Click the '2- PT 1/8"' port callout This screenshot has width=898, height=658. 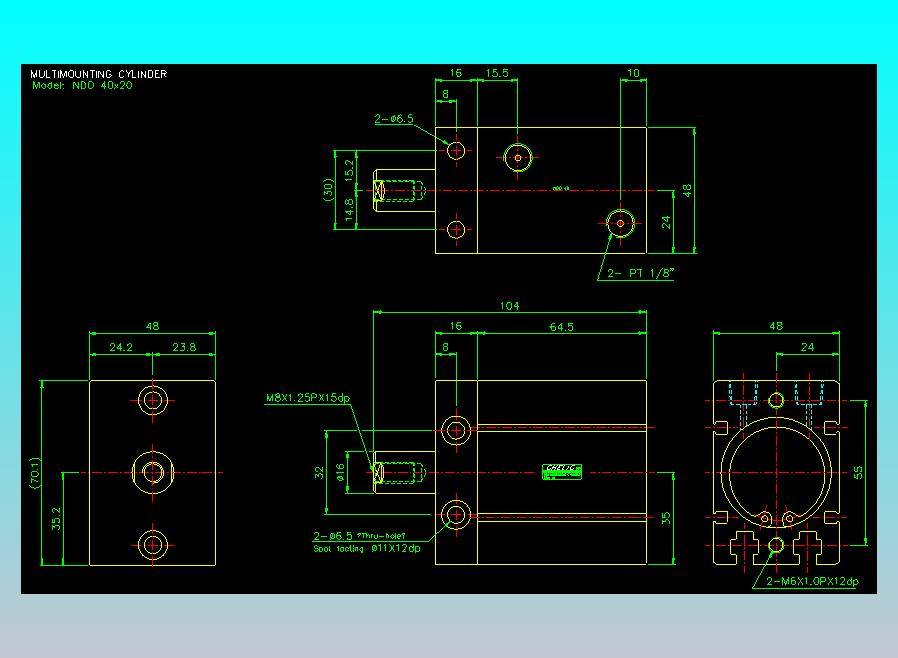[x=641, y=273]
